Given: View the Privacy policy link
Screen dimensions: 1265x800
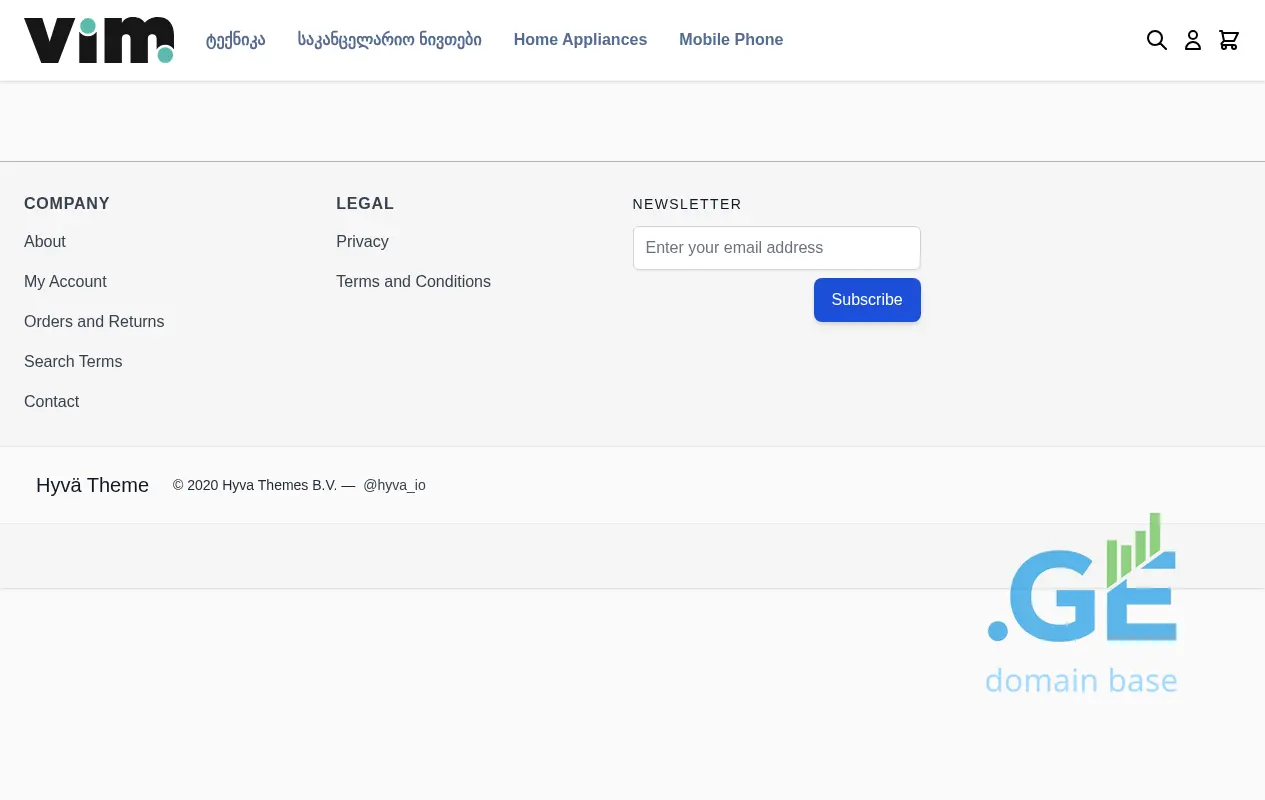Looking at the screenshot, I should (362, 242).
